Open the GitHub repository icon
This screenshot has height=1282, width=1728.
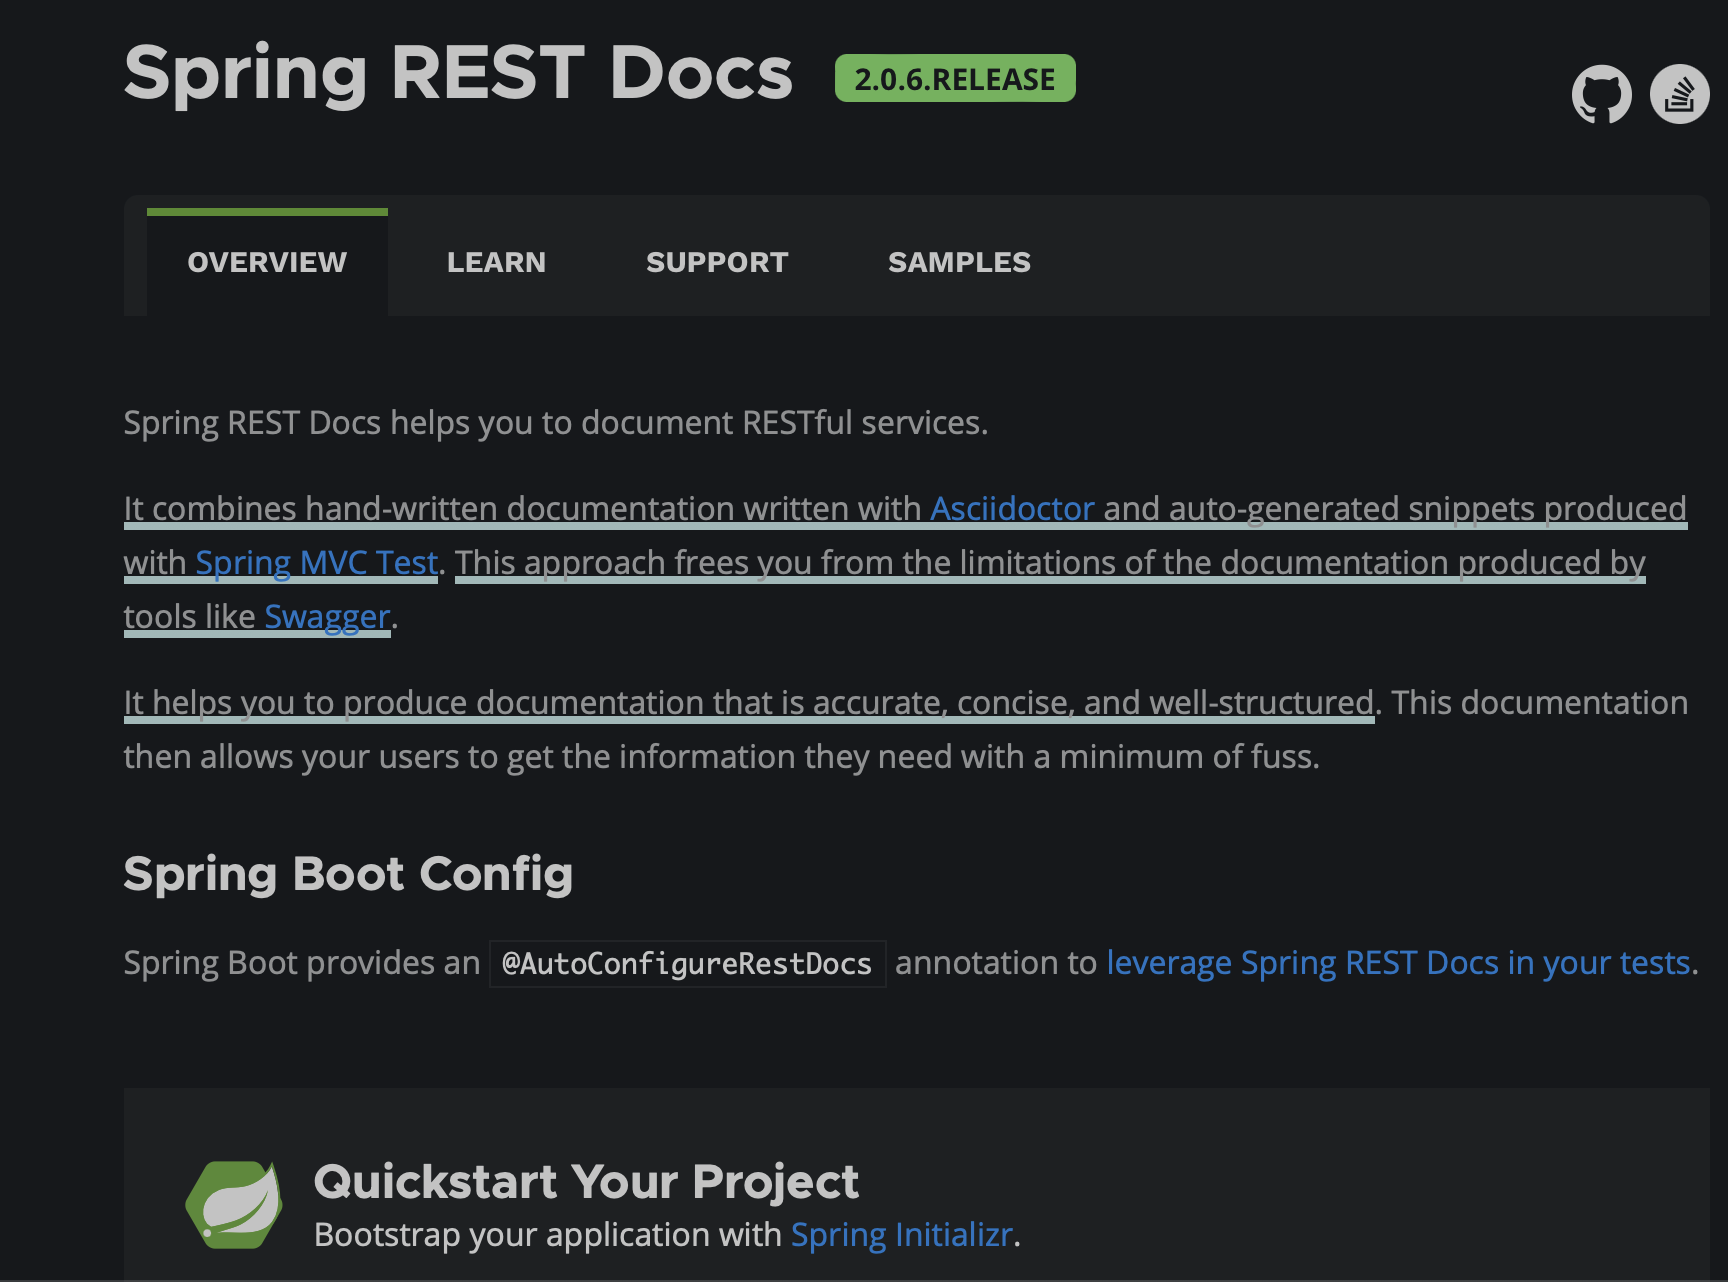click(x=1601, y=94)
